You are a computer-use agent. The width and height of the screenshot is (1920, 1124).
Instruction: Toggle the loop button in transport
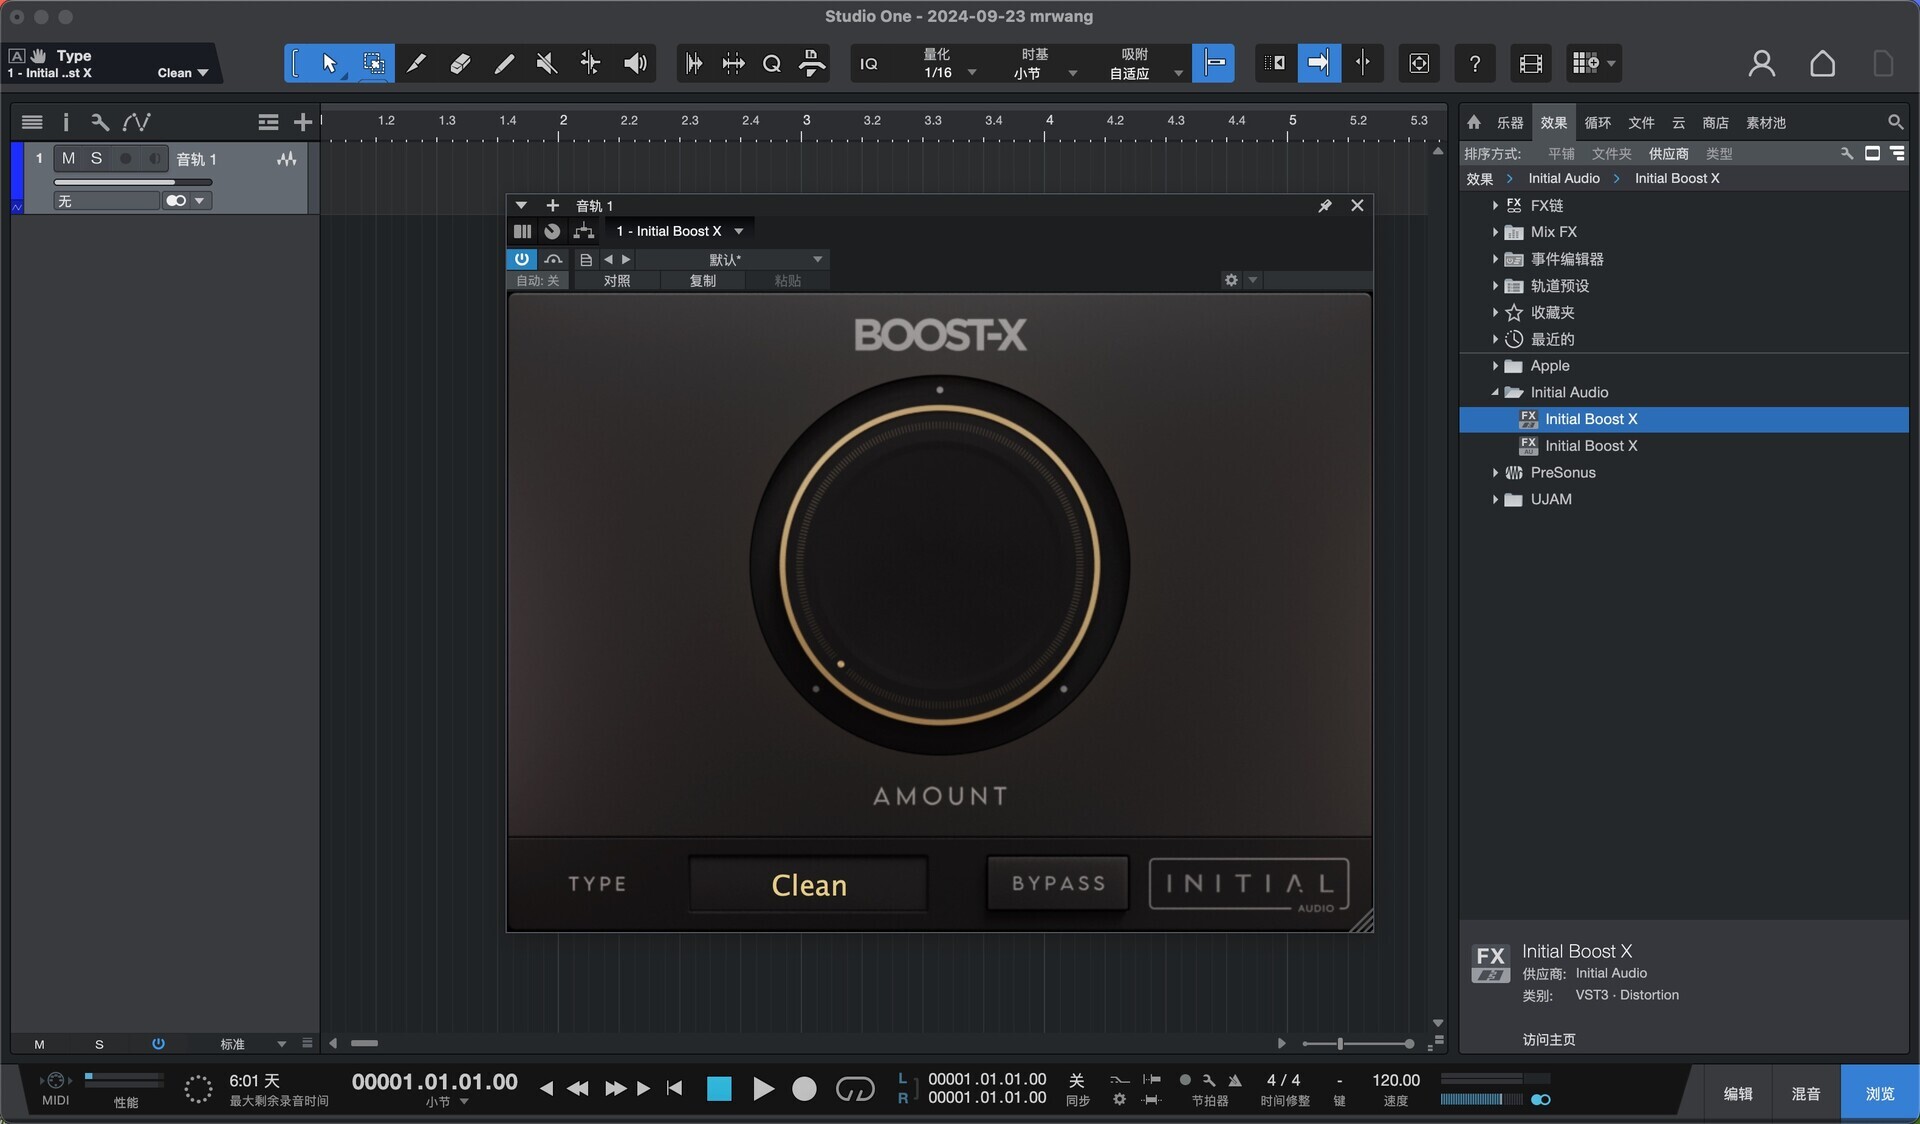[x=855, y=1088]
